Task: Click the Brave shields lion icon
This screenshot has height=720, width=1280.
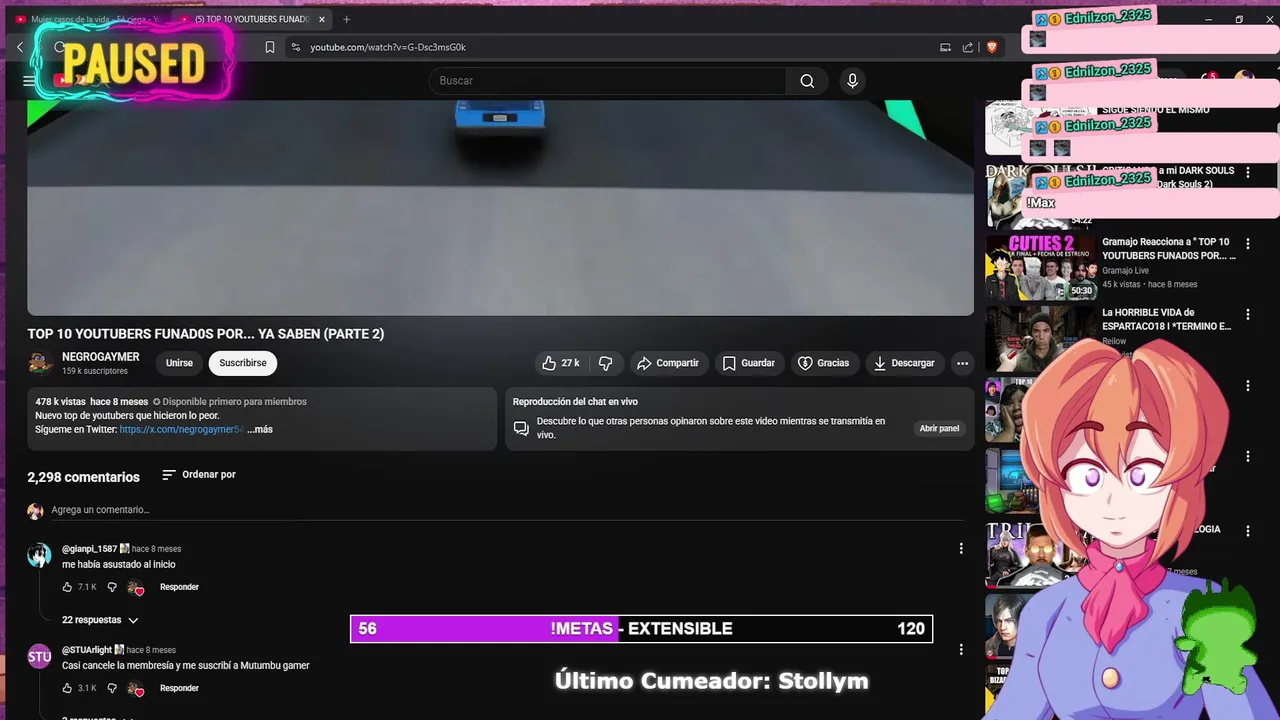Action: 992,47
